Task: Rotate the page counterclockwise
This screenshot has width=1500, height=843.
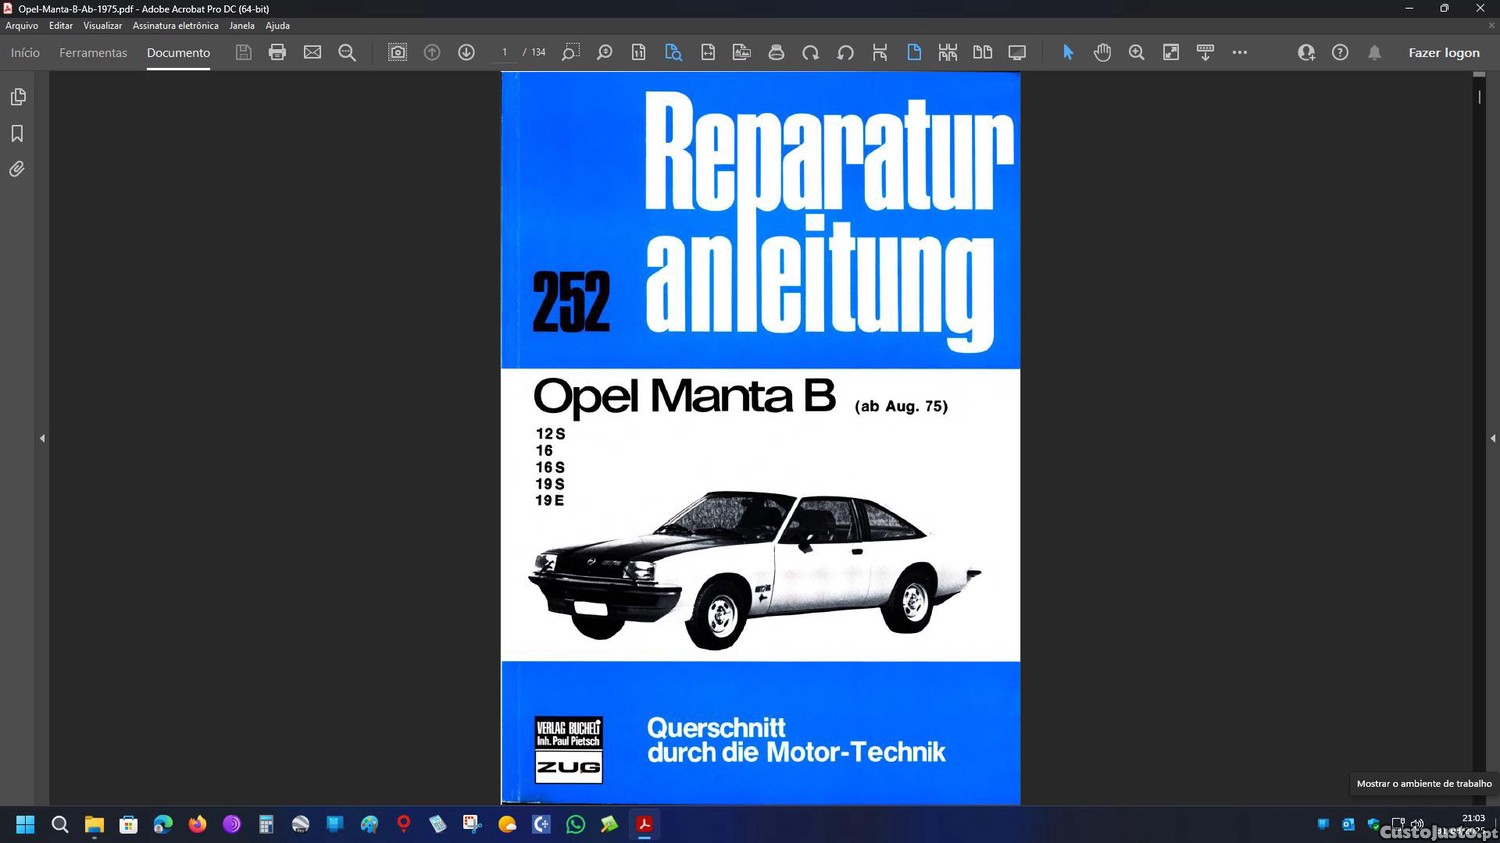Action: [845, 52]
